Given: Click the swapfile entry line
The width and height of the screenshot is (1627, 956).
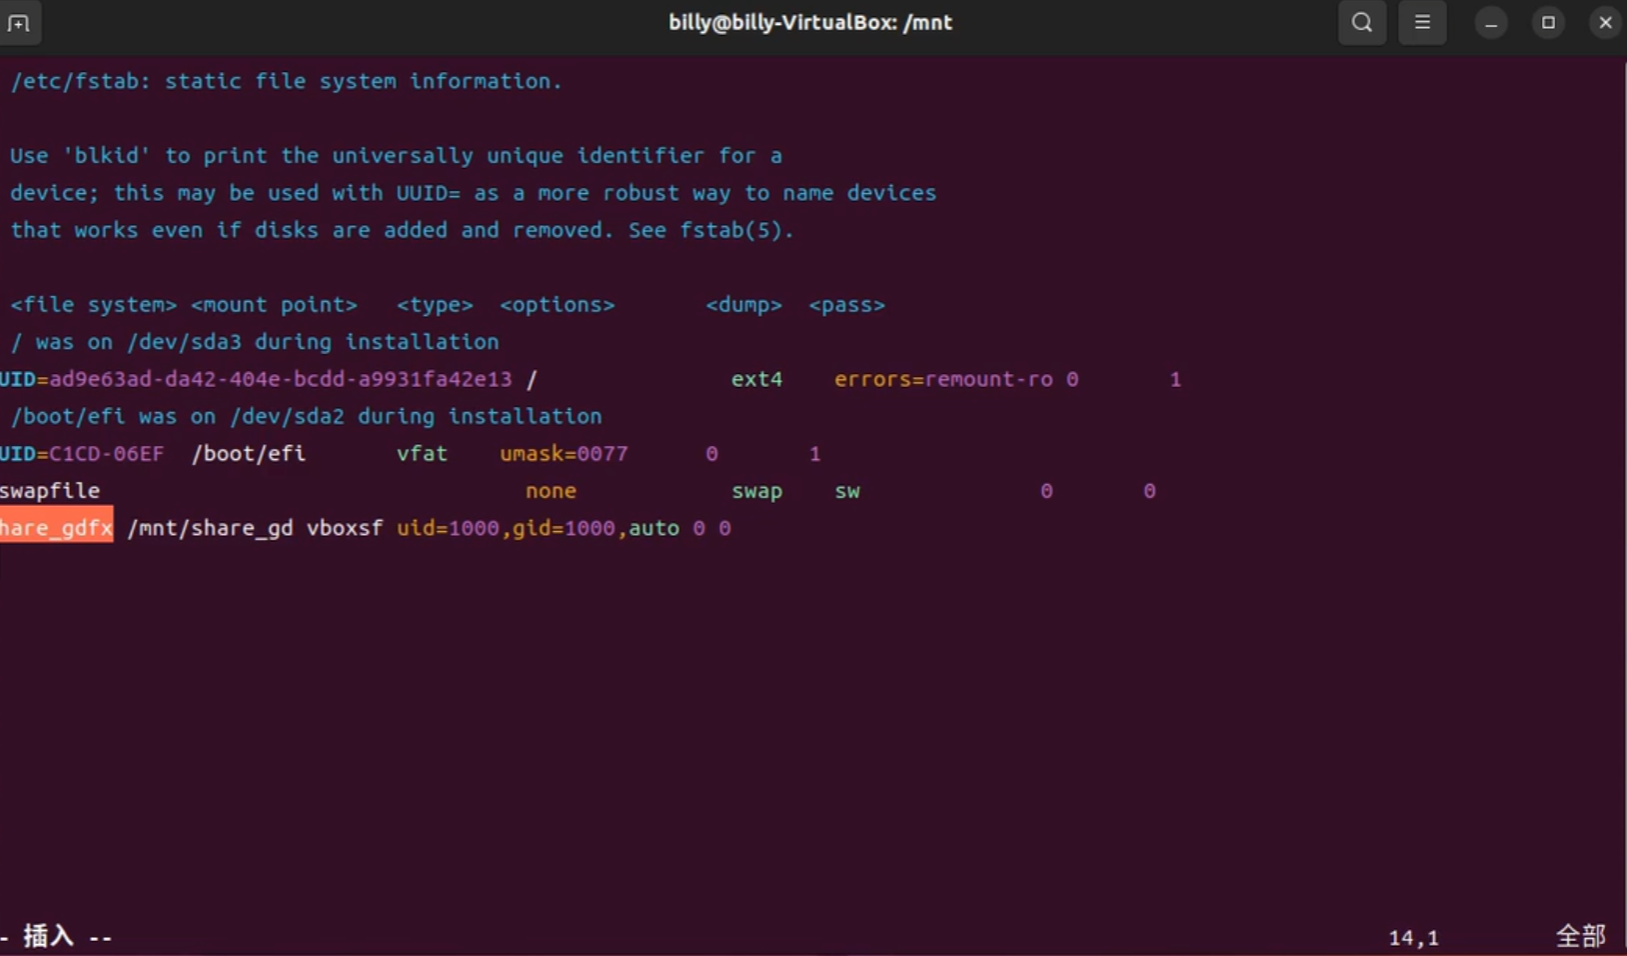Looking at the screenshot, I should click(50, 490).
